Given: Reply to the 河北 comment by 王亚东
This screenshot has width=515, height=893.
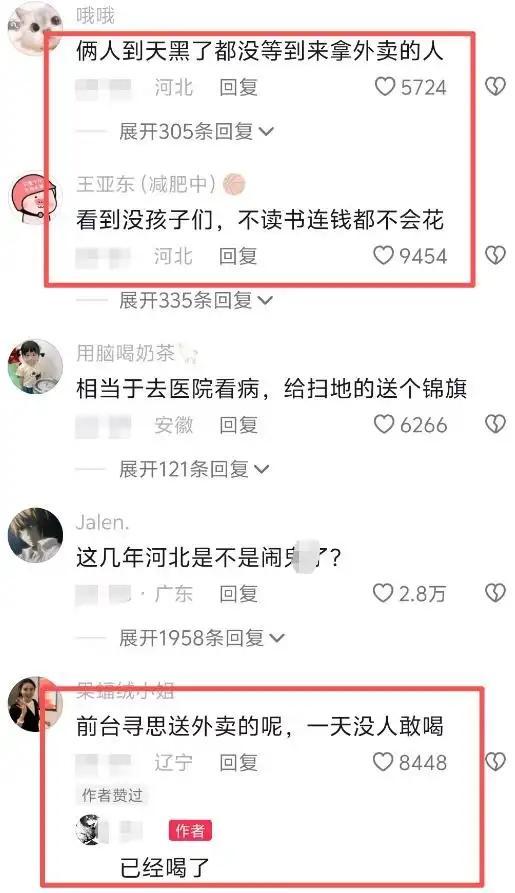Looking at the screenshot, I should click(x=239, y=256).
